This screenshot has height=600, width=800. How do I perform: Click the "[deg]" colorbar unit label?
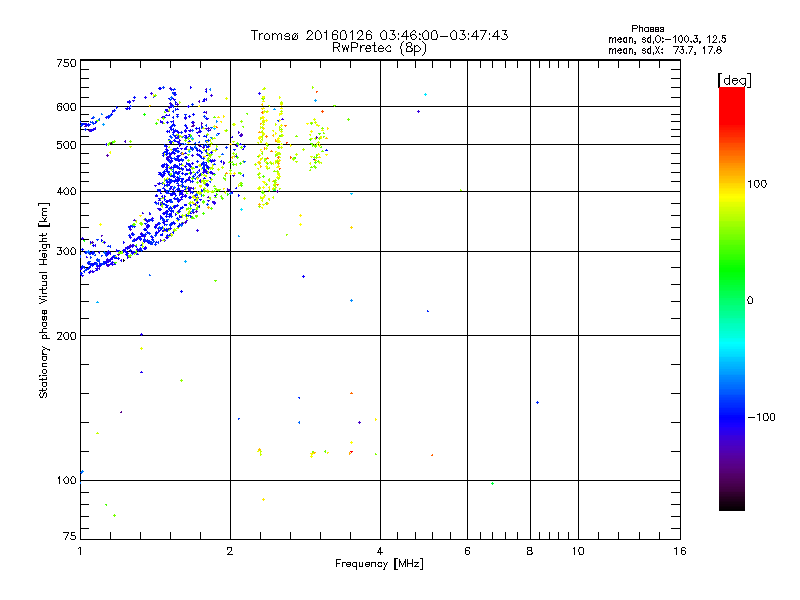(734, 80)
